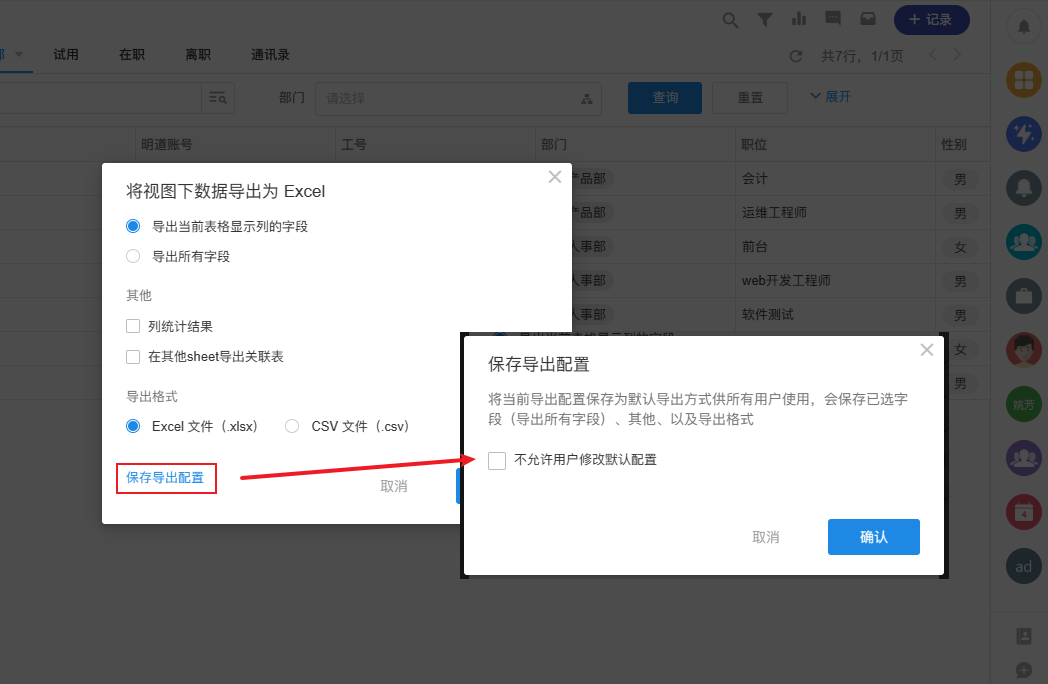Select 导出所有字段 radio option
The width and height of the screenshot is (1048, 684).
point(133,257)
